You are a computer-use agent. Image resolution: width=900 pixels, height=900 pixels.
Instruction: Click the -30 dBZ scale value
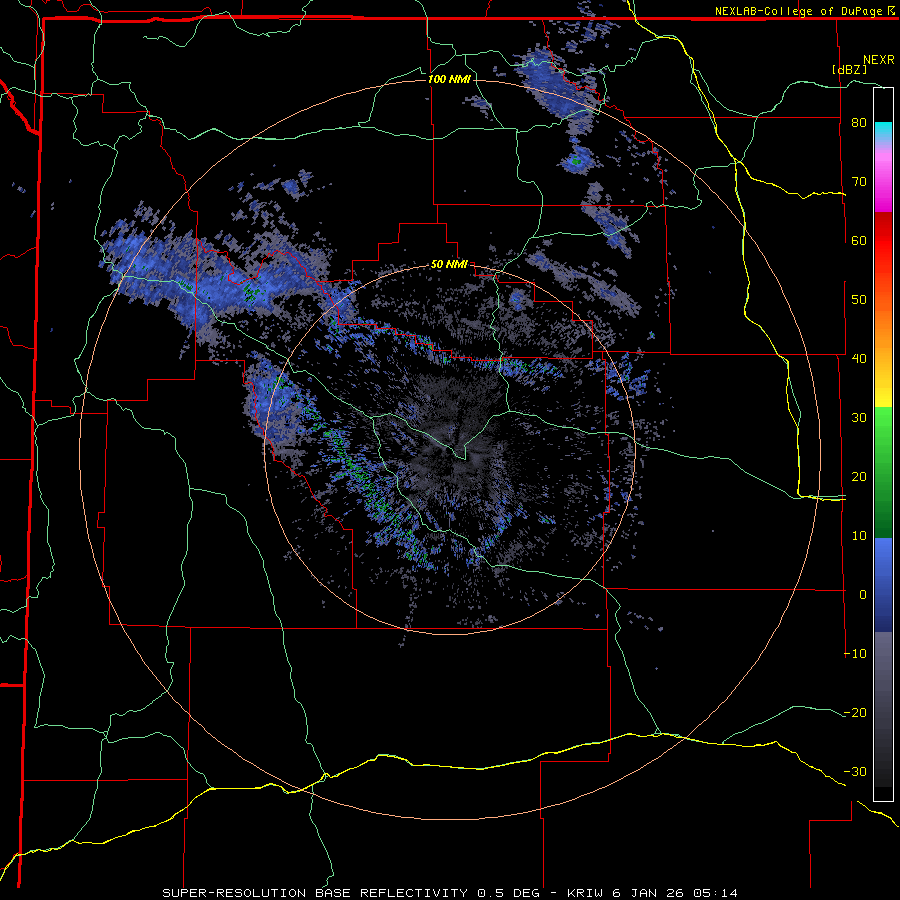click(x=855, y=772)
